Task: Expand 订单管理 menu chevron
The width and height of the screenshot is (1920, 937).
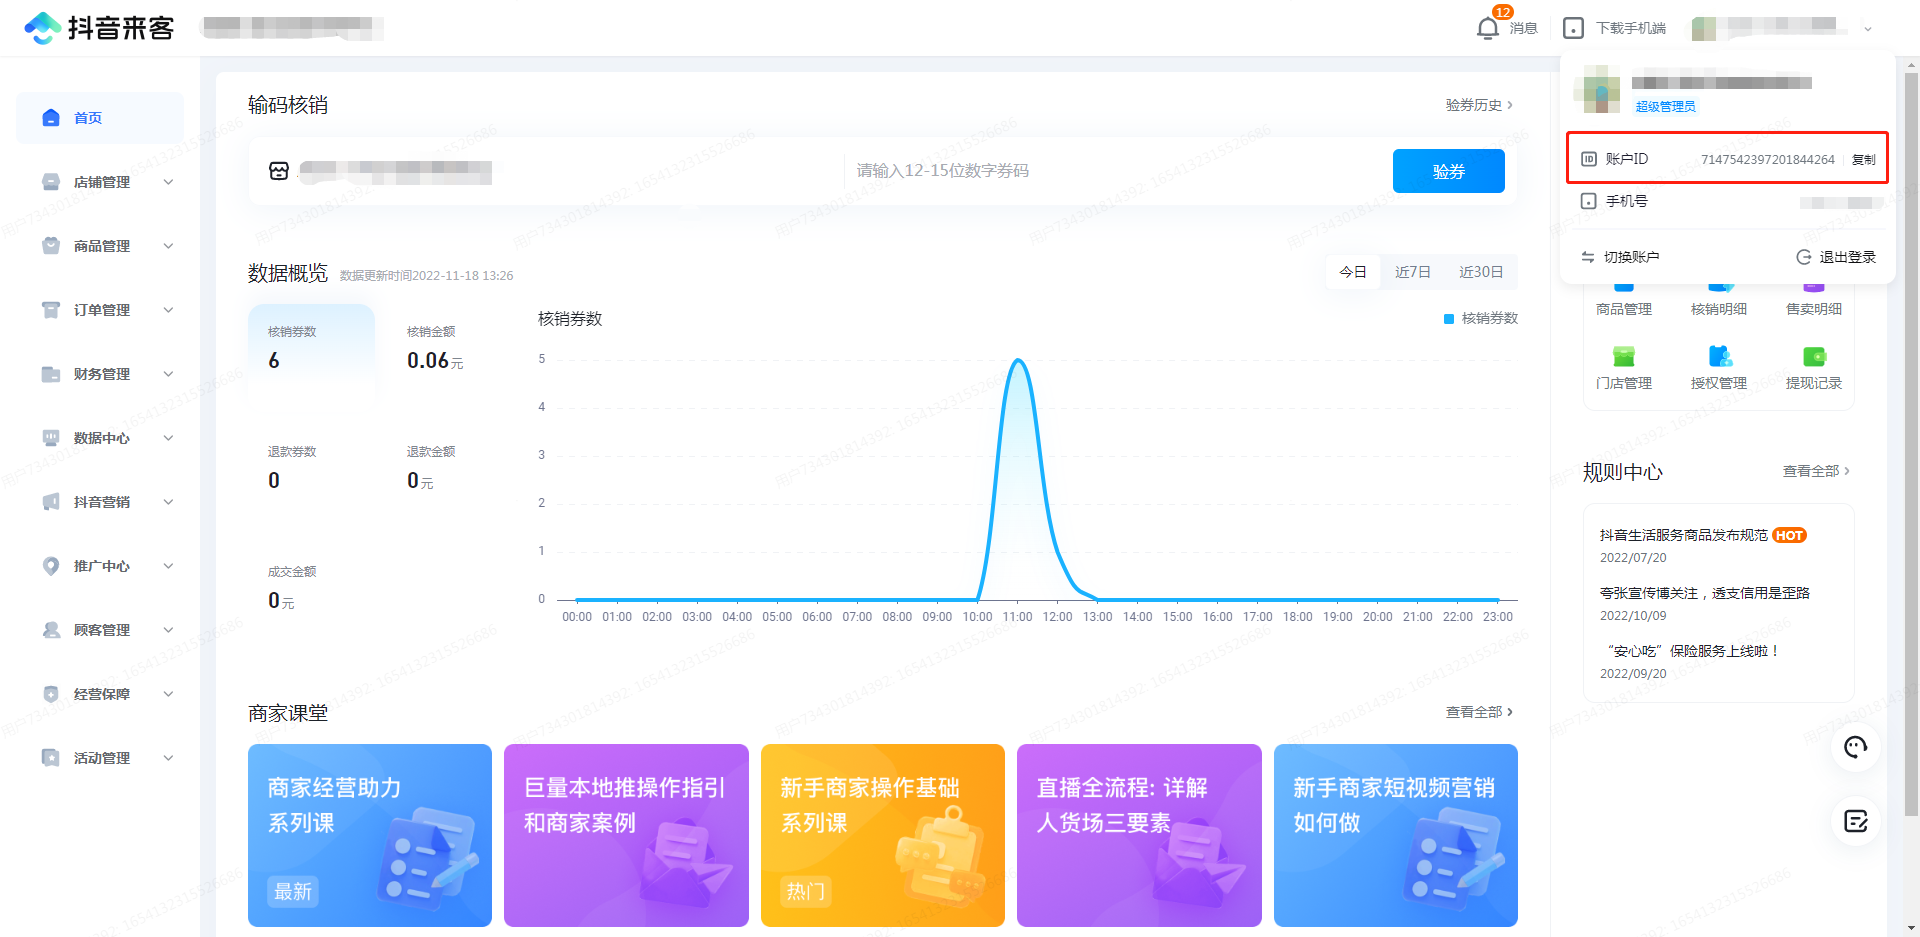Action: click(168, 310)
